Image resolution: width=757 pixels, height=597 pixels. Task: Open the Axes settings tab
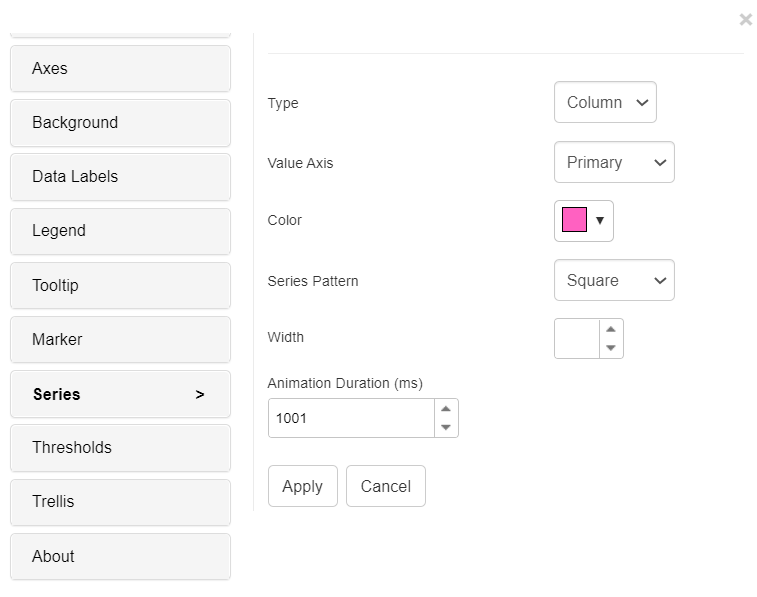point(120,69)
